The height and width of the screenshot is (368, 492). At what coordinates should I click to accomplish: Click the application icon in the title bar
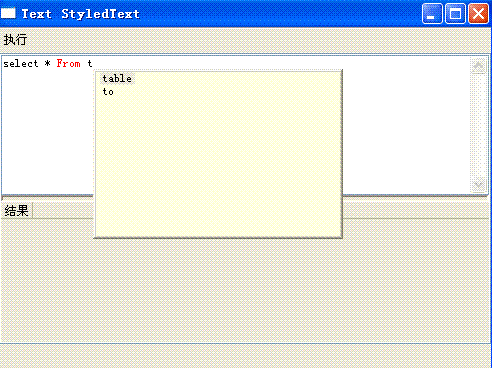8,13
